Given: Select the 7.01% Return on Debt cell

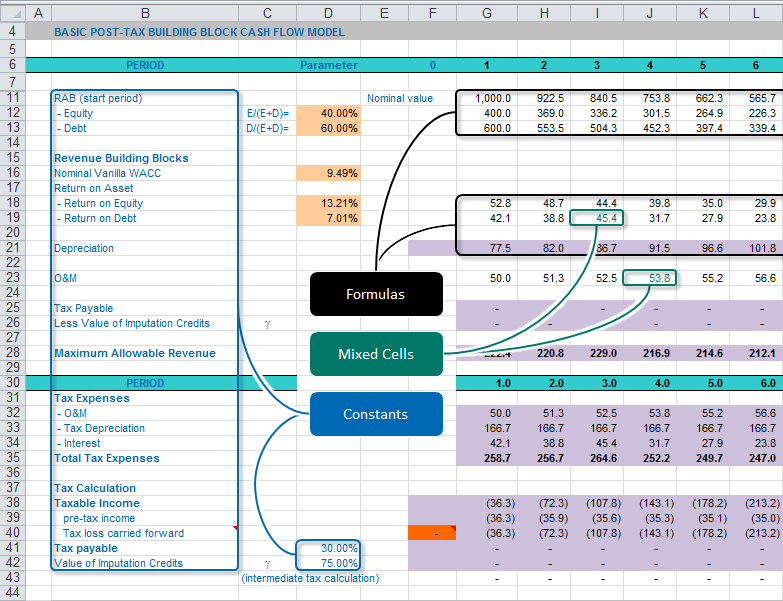Looking at the screenshot, I should tap(328, 218).
